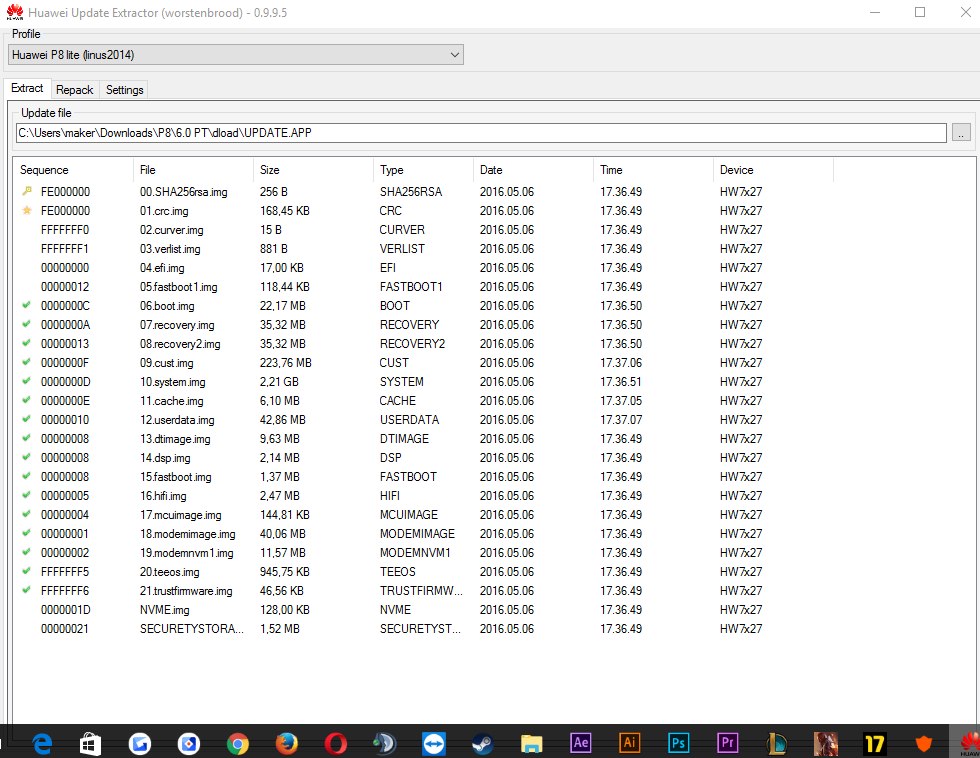Open the yellow 17 taskbar icon

[x=874, y=744]
